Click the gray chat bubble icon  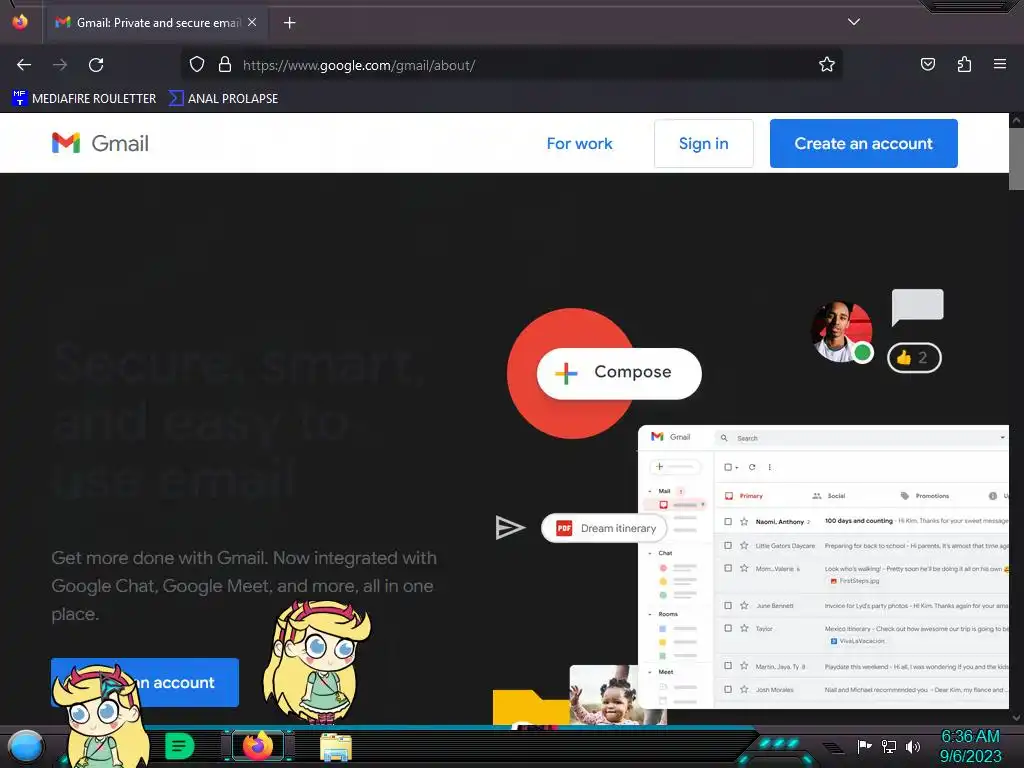click(x=918, y=307)
